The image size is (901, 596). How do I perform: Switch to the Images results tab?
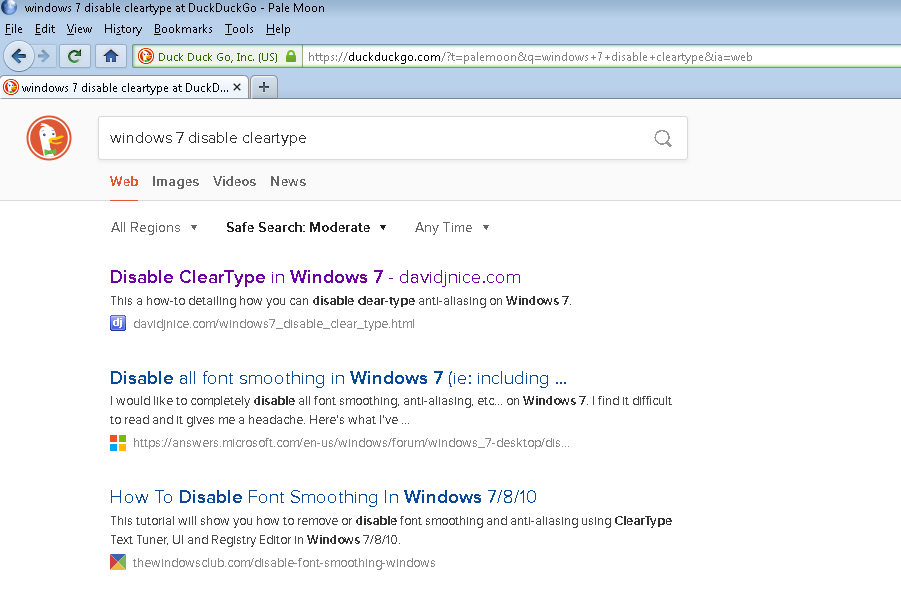pos(175,181)
